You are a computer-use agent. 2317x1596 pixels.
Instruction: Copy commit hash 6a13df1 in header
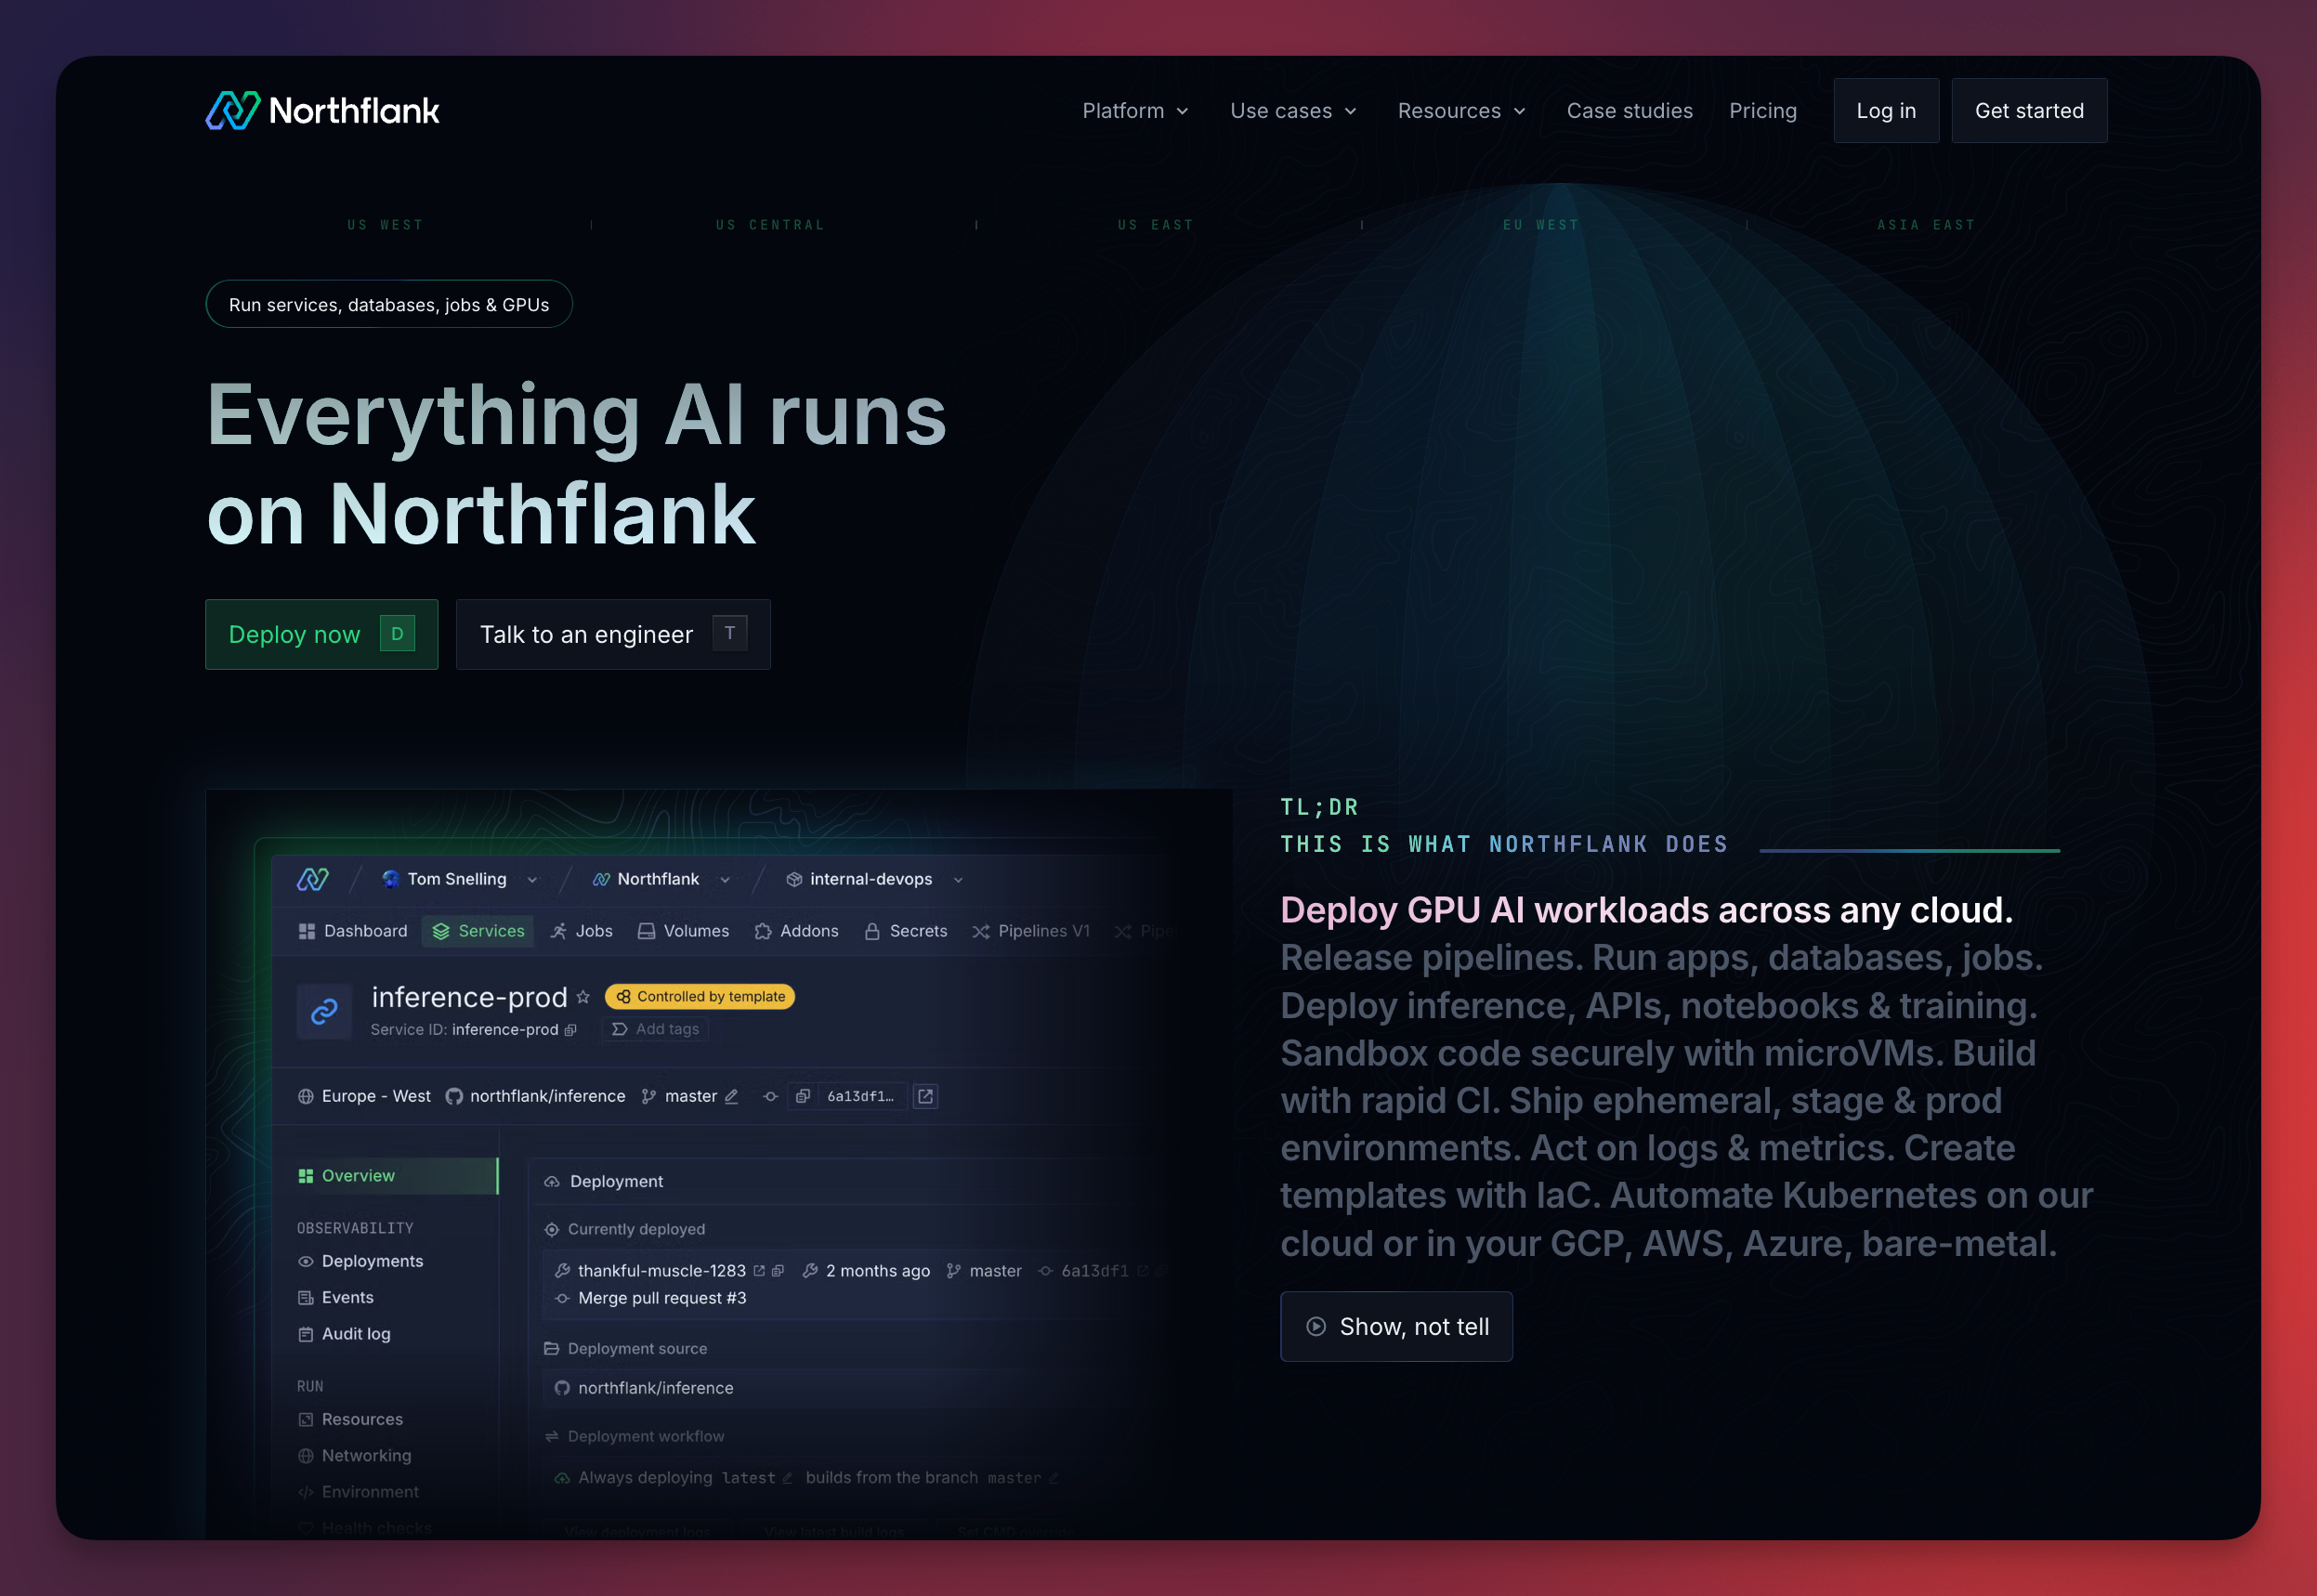pos(802,1096)
